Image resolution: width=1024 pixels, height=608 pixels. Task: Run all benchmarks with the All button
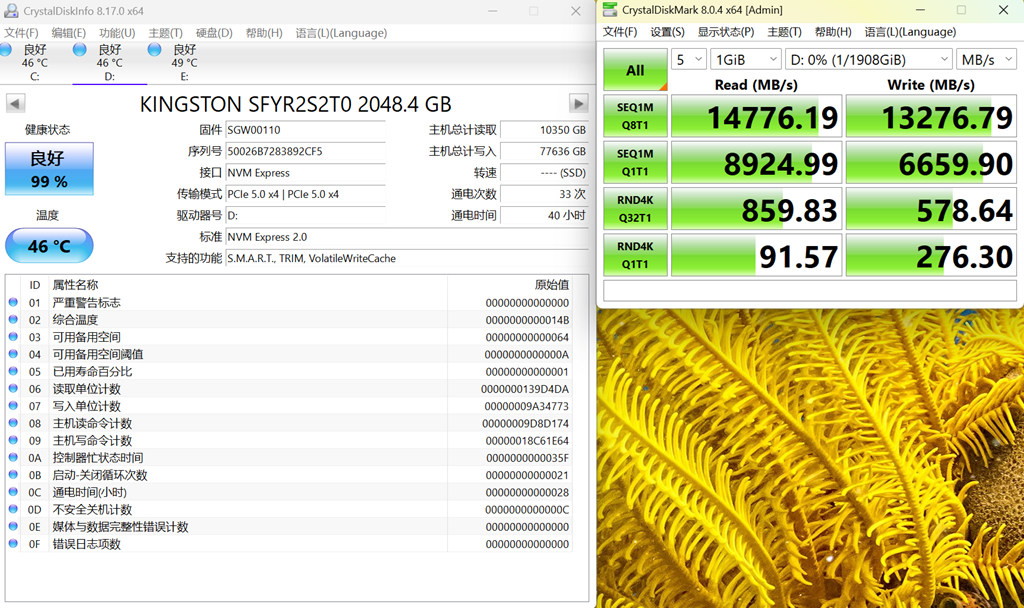pyautogui.click(x=635, y=69)
